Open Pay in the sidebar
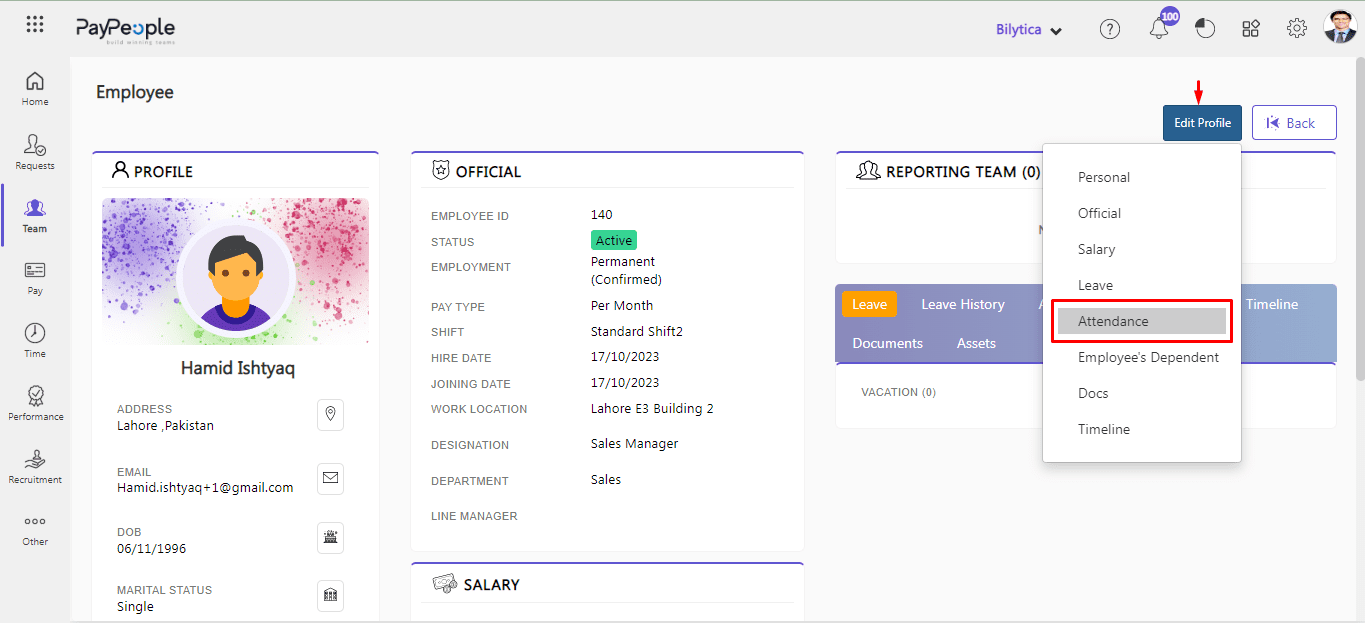 click(35, 278)
